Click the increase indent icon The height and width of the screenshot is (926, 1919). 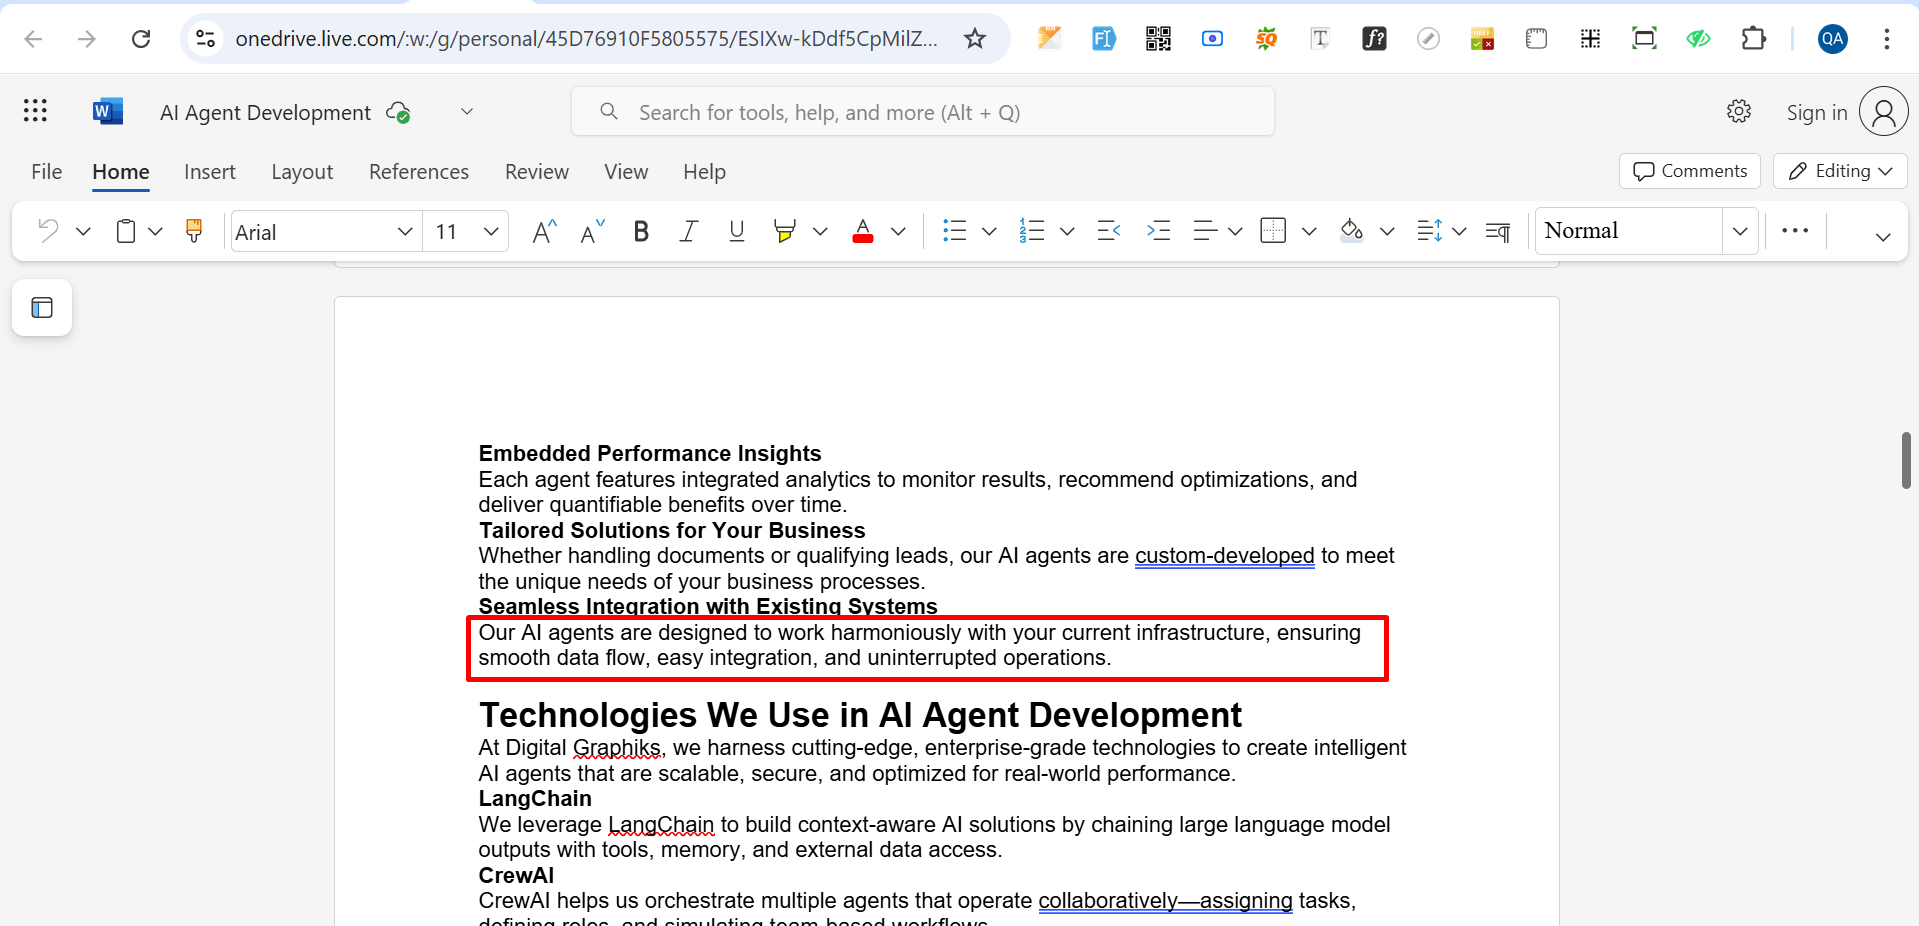(x=1158, y=231)
